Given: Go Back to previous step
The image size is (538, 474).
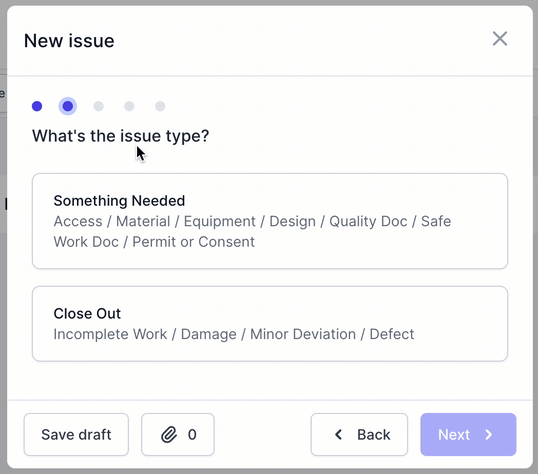Looking at the screenshot, I should pos(359,435).
